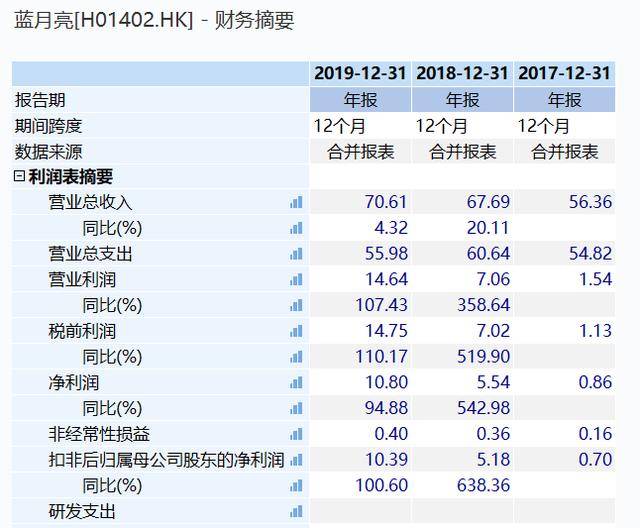
Task: Select expense value 60.64
Action: pyautogui.click(x=488, y=254)
